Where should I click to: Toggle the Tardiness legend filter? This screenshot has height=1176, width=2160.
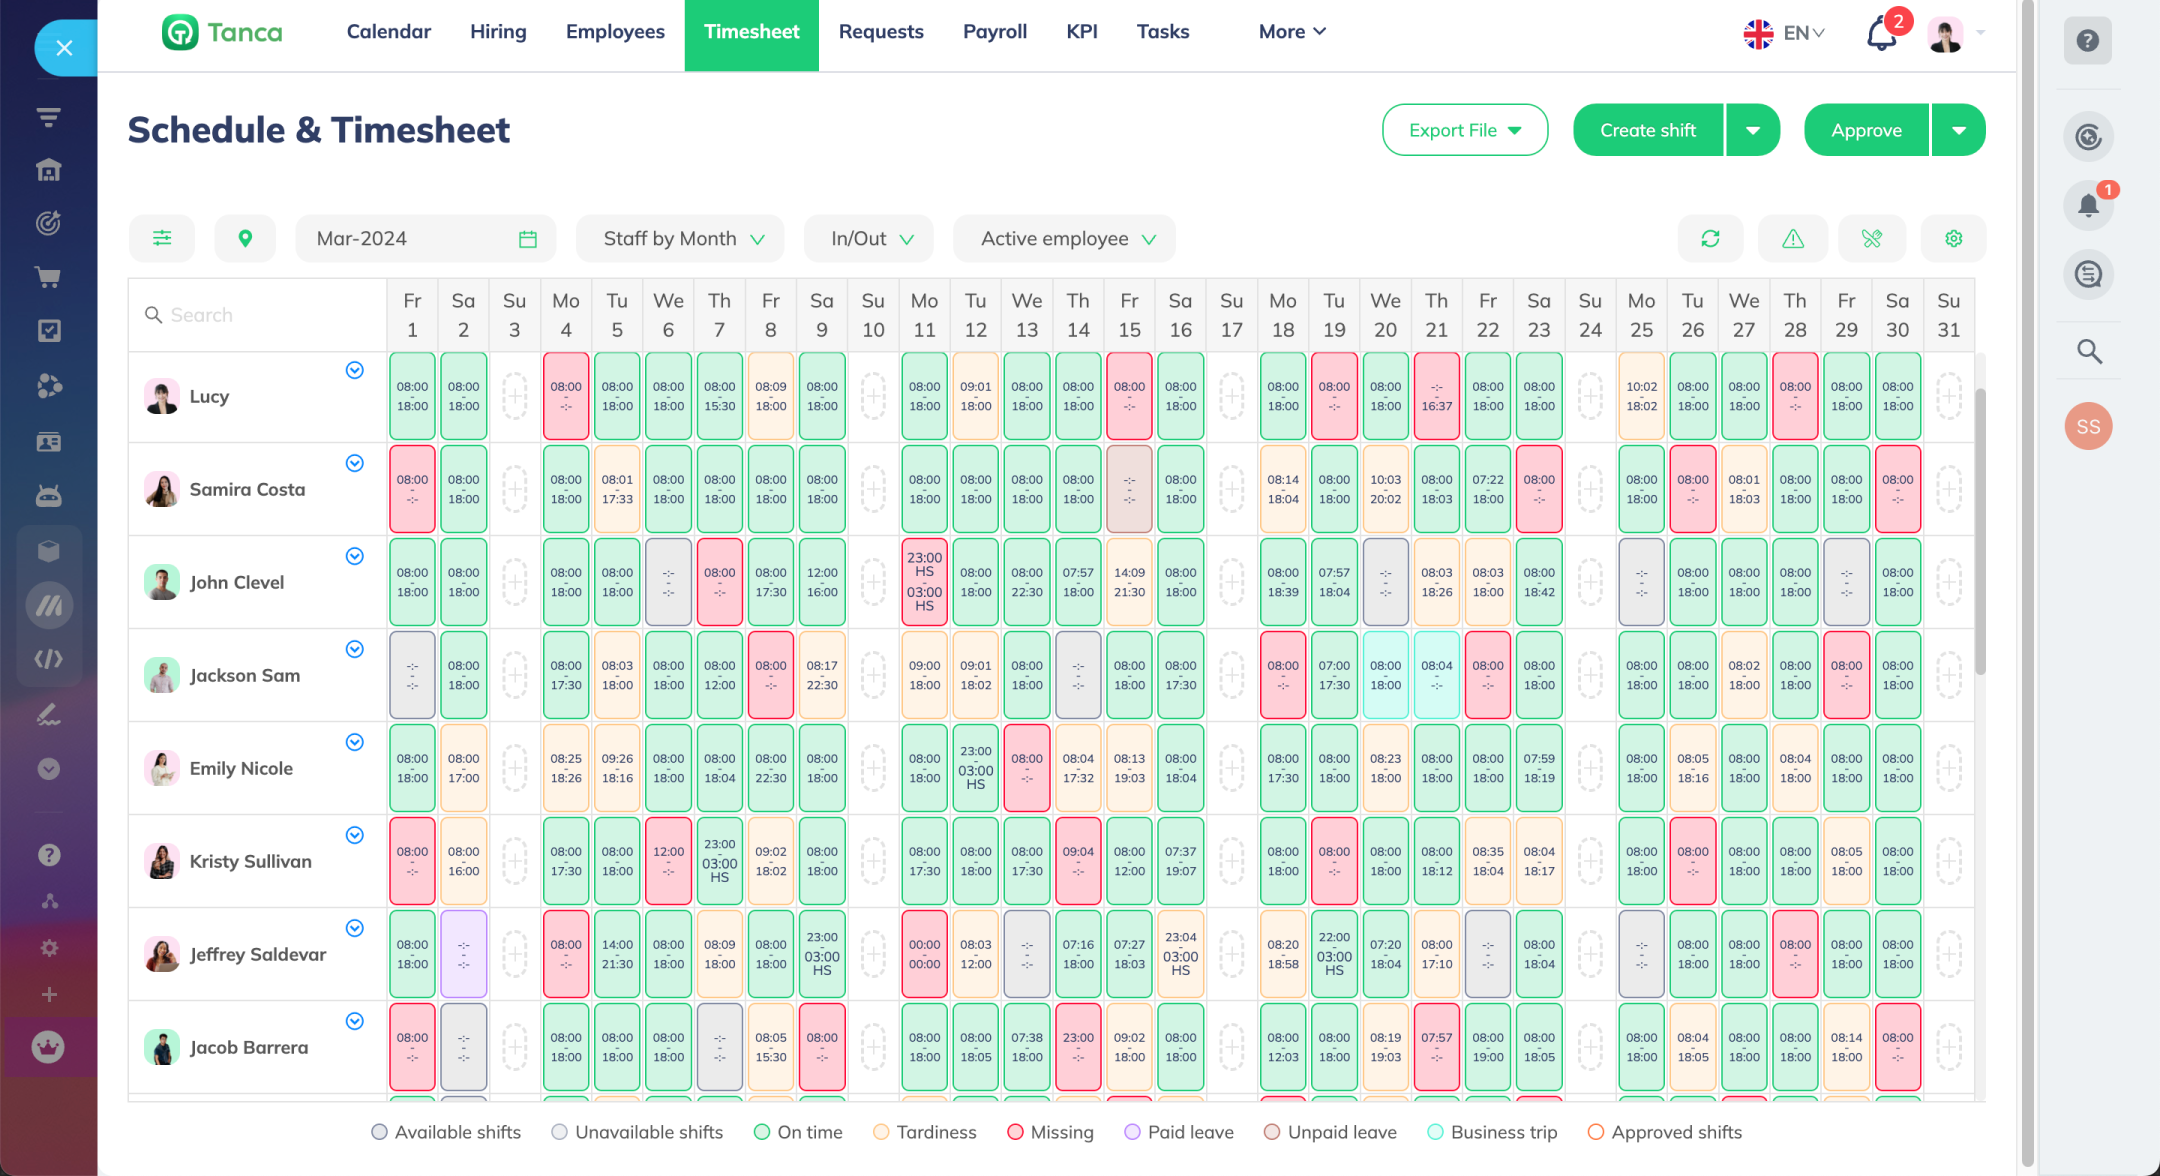(x=924, y=1132)
